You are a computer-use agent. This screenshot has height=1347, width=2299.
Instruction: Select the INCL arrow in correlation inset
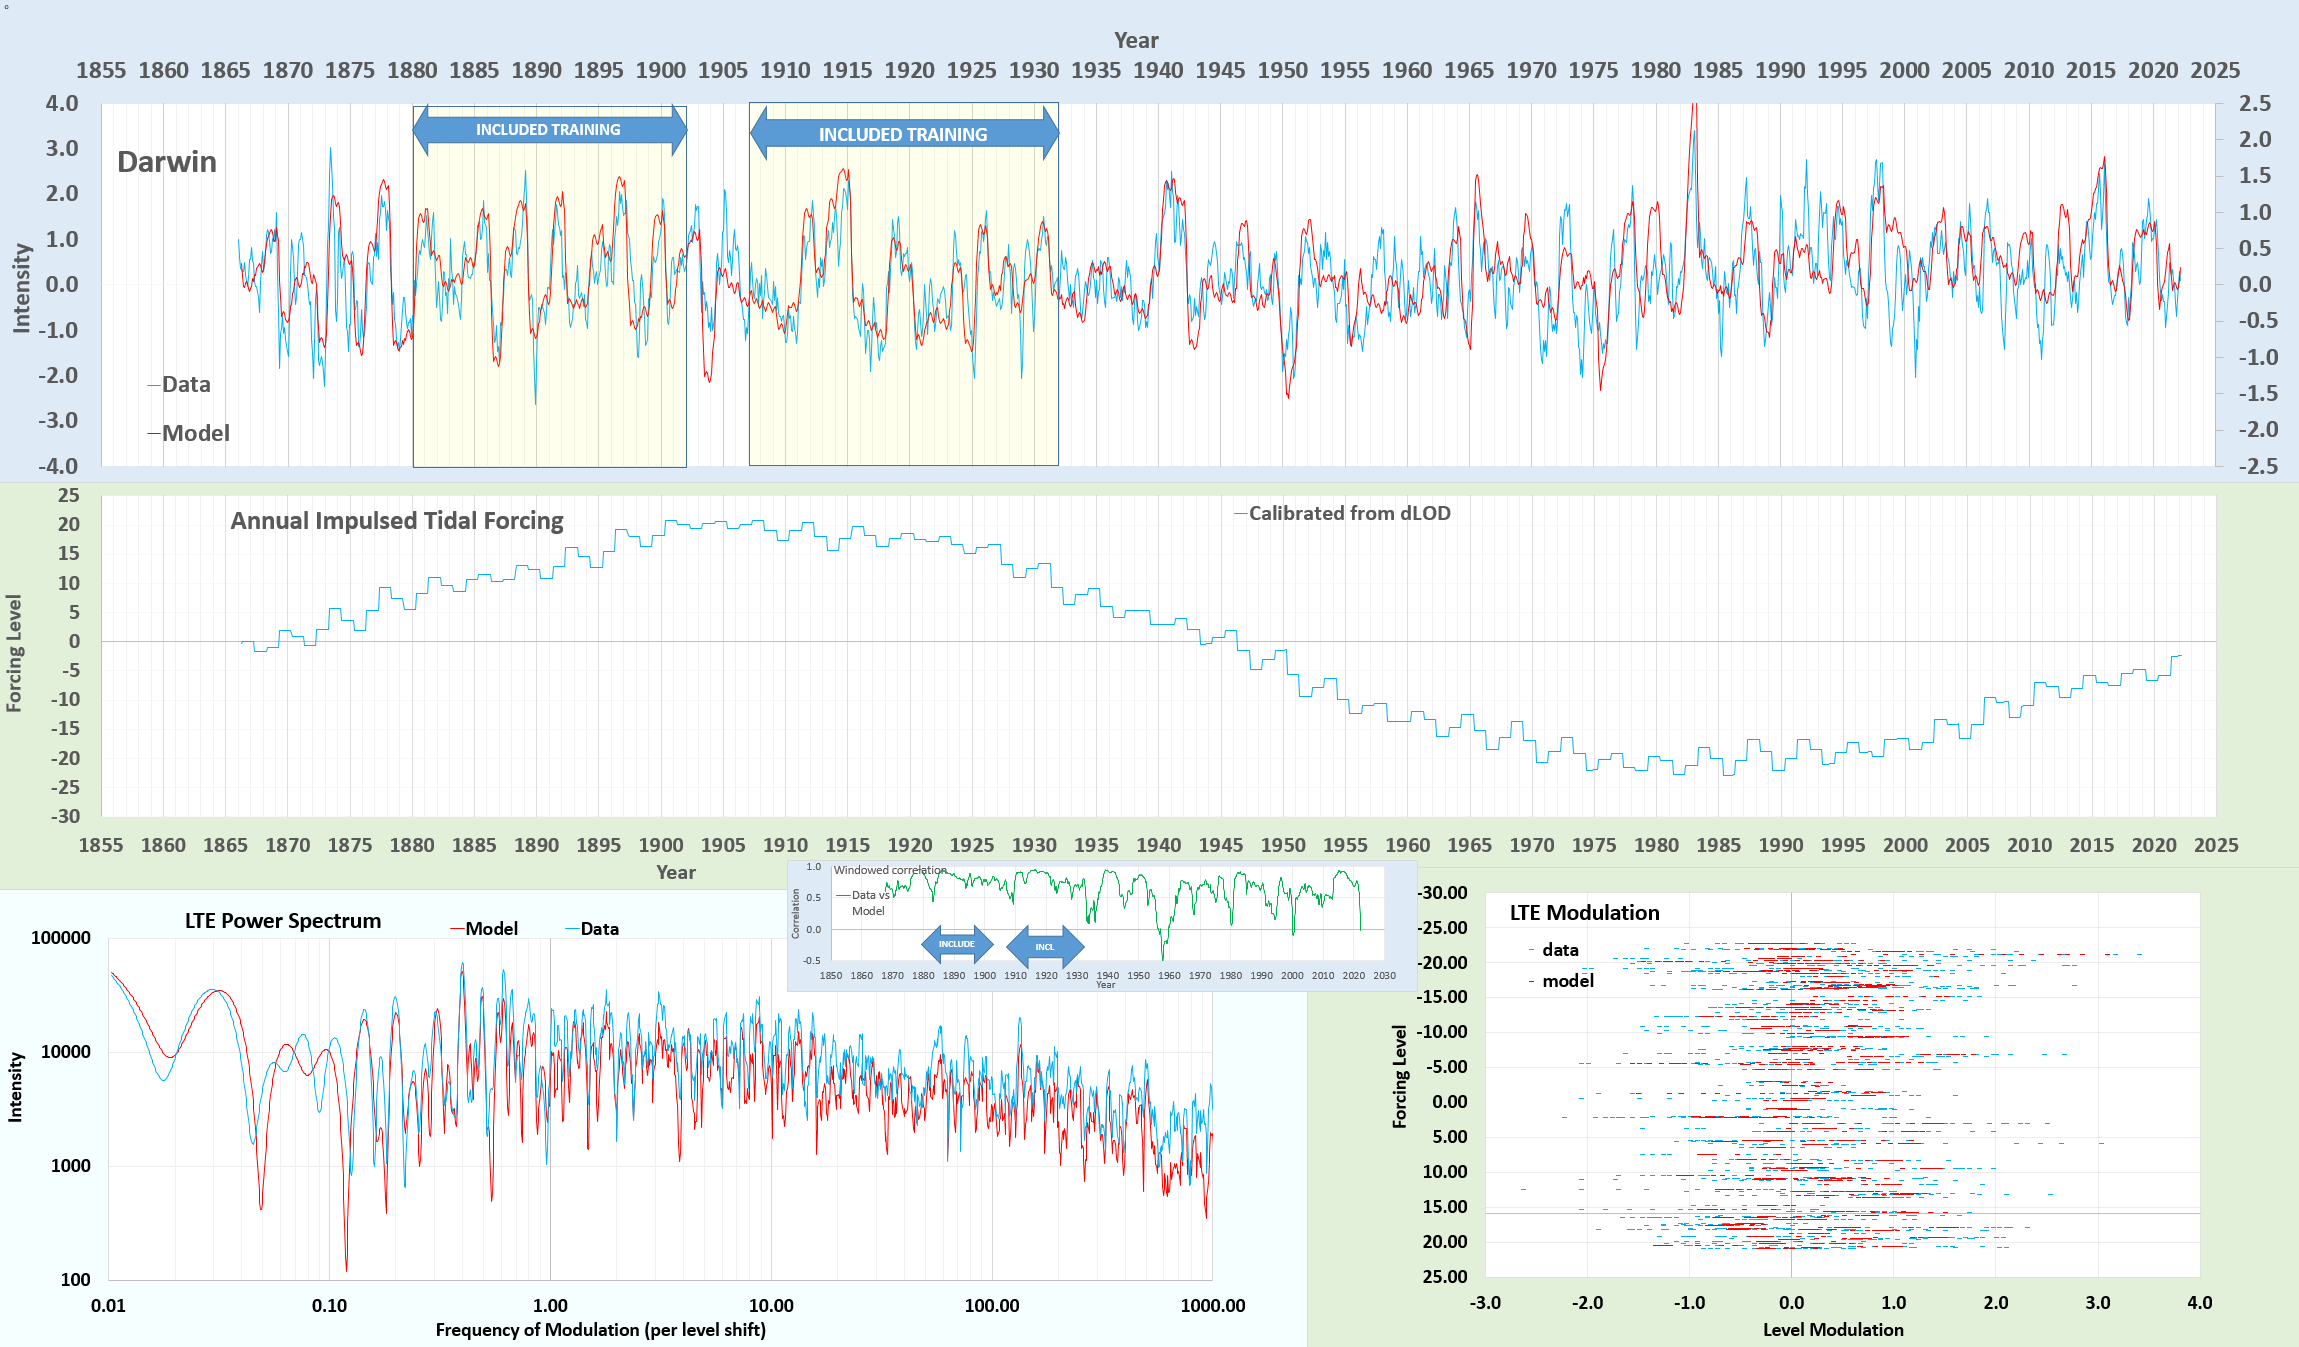pyautogui.click(x=1044, y=946)
